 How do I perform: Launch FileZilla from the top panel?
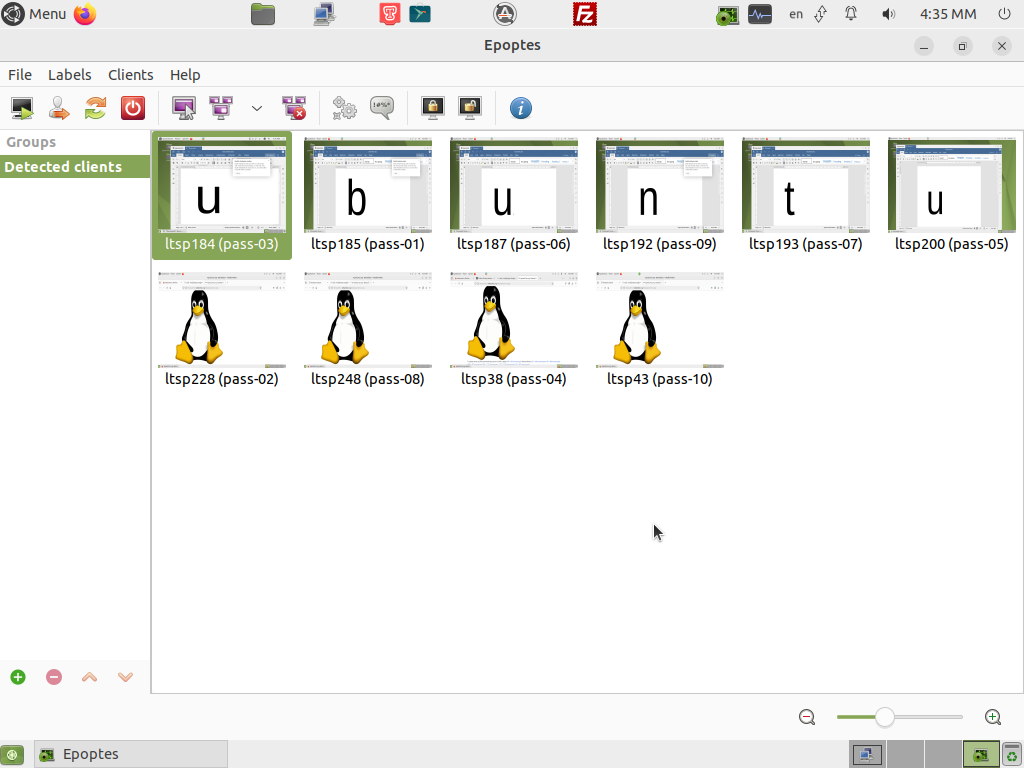pyautogui.click(x=585, y=14)
